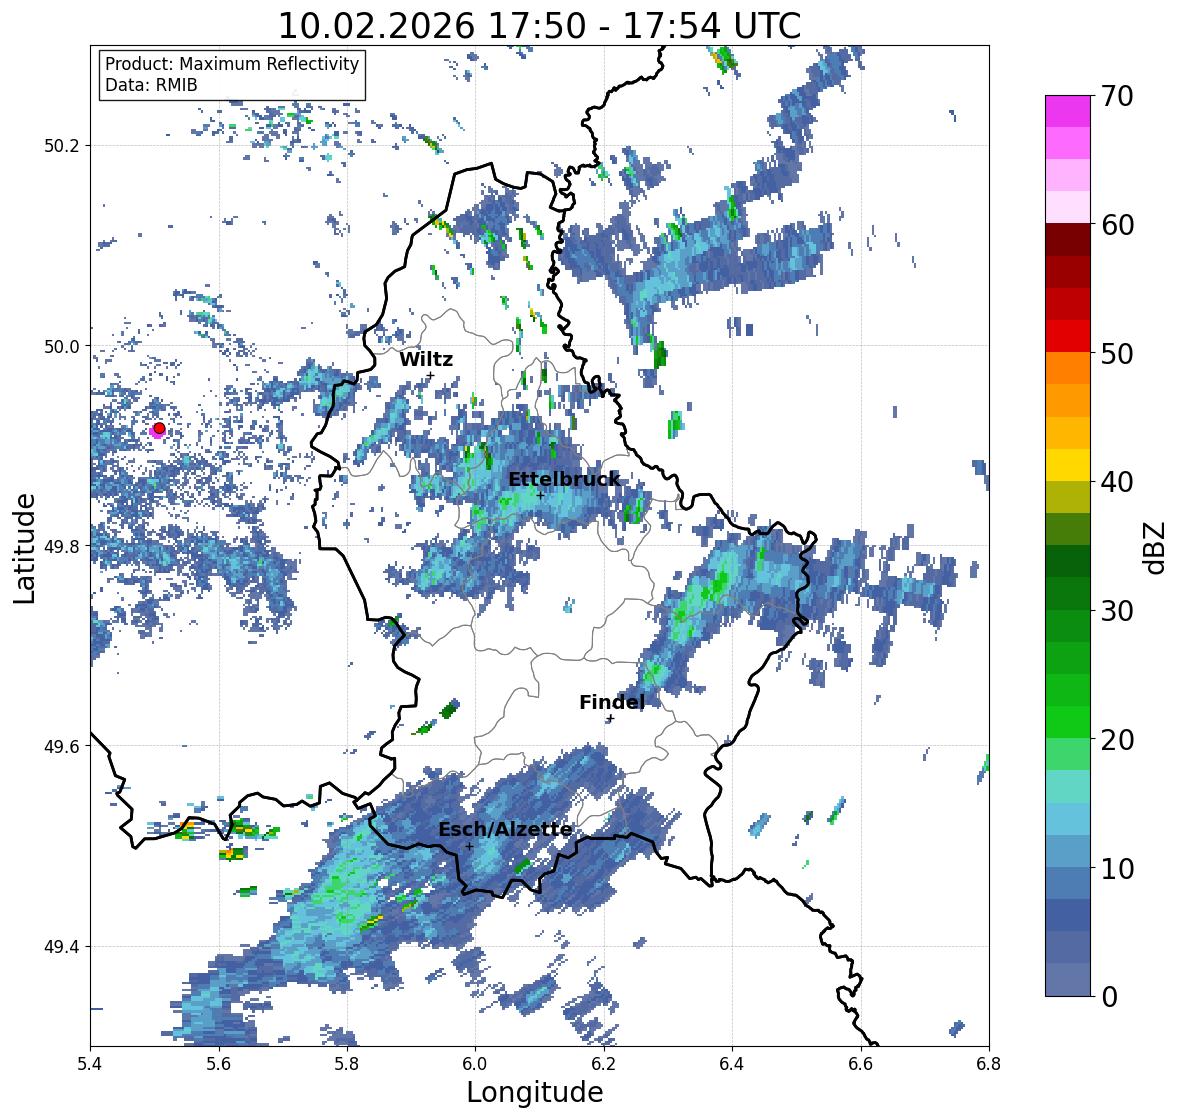
Task: Click the cross marker below Wiltz
Action: coord(430,375)
